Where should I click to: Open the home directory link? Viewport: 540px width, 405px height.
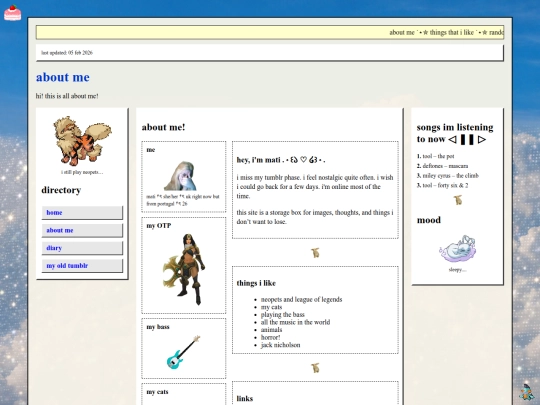pyautogui.click(x=82, y=212)
